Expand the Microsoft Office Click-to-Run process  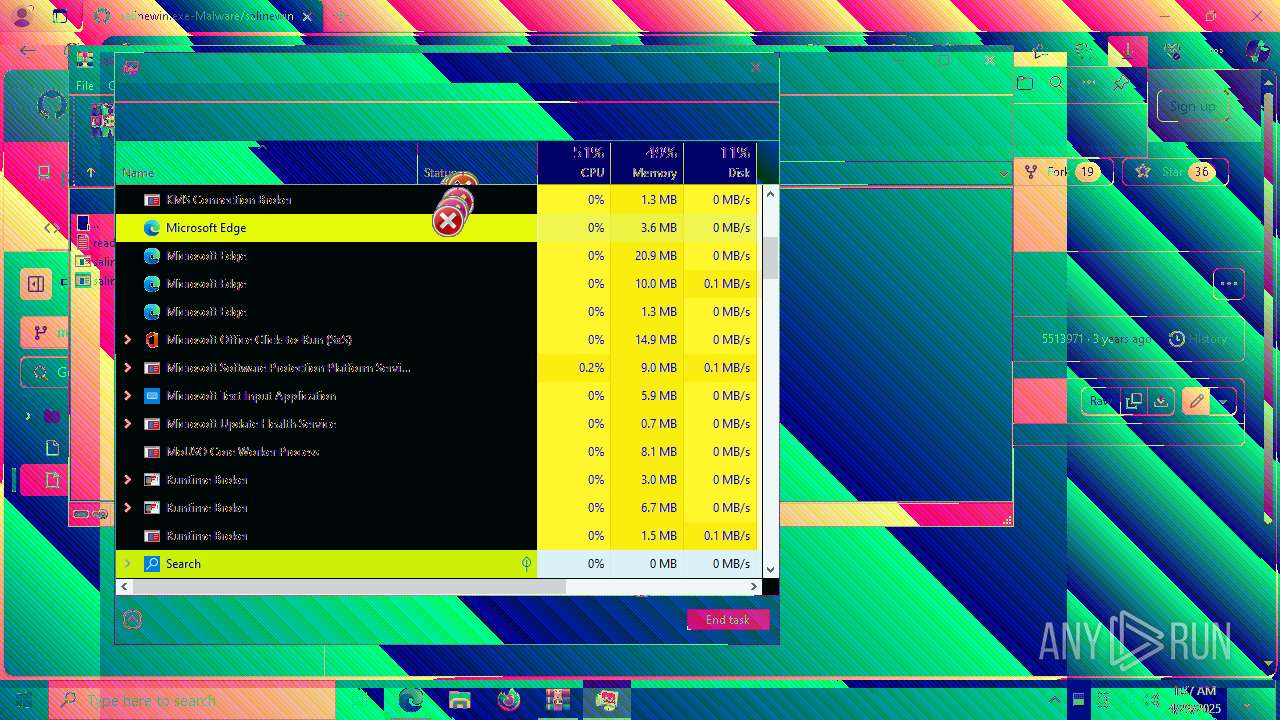tap(127, 340)
